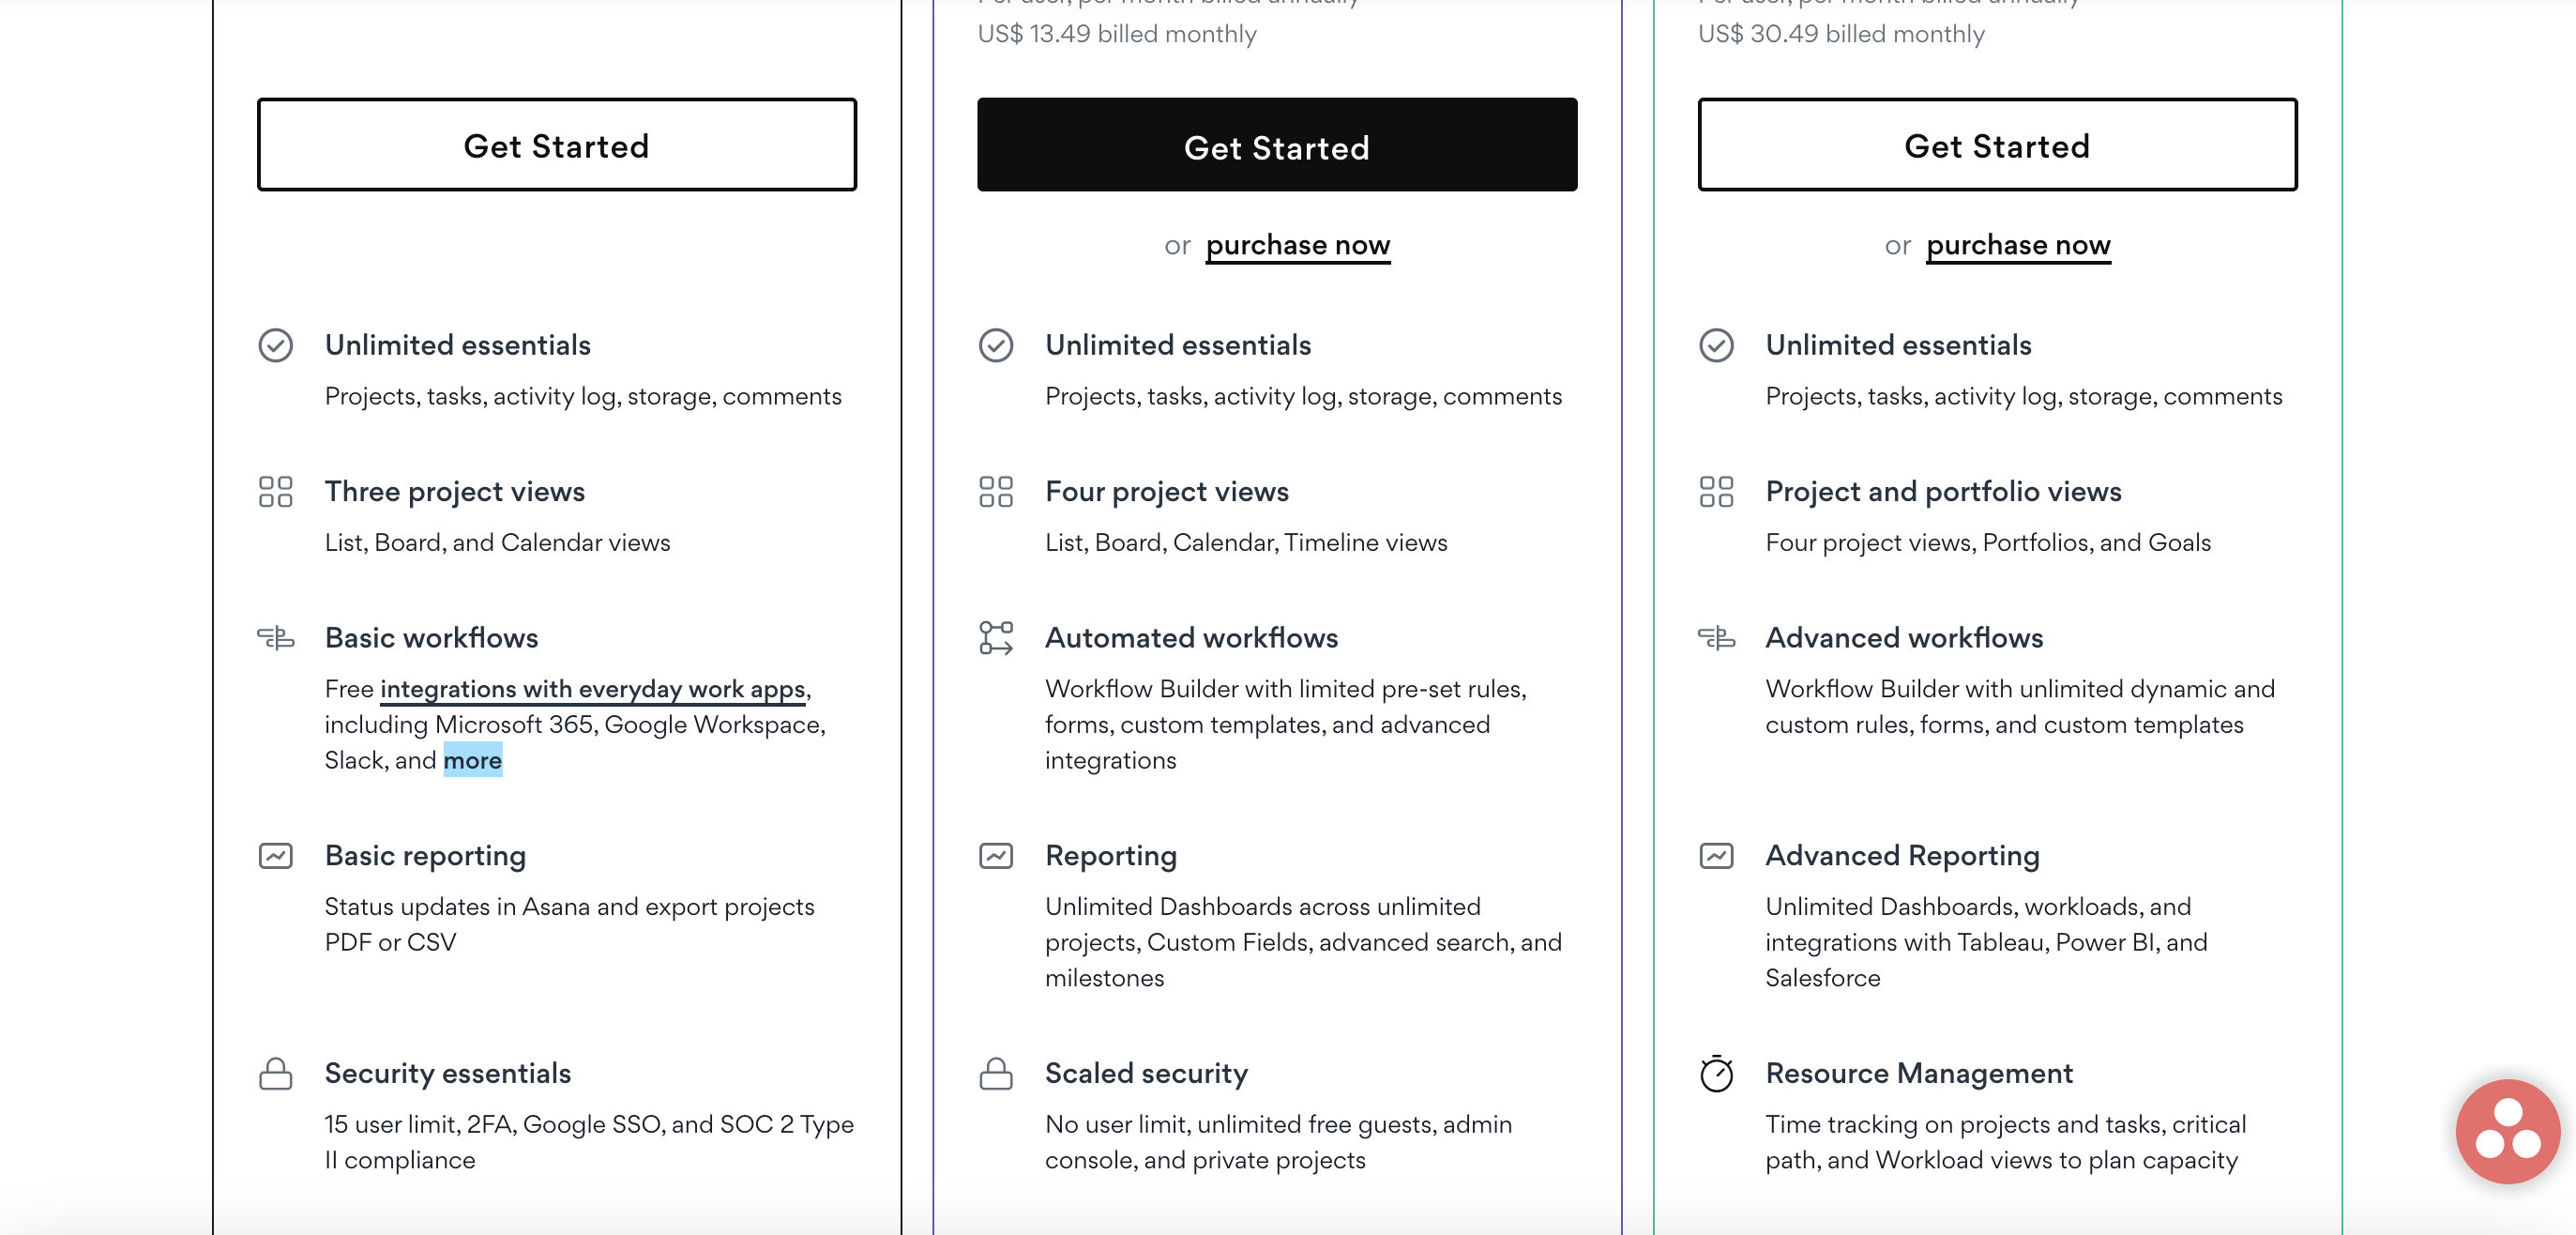
Task: Follow integrations with everyday work apps link
Action: (x=593, y=689)
